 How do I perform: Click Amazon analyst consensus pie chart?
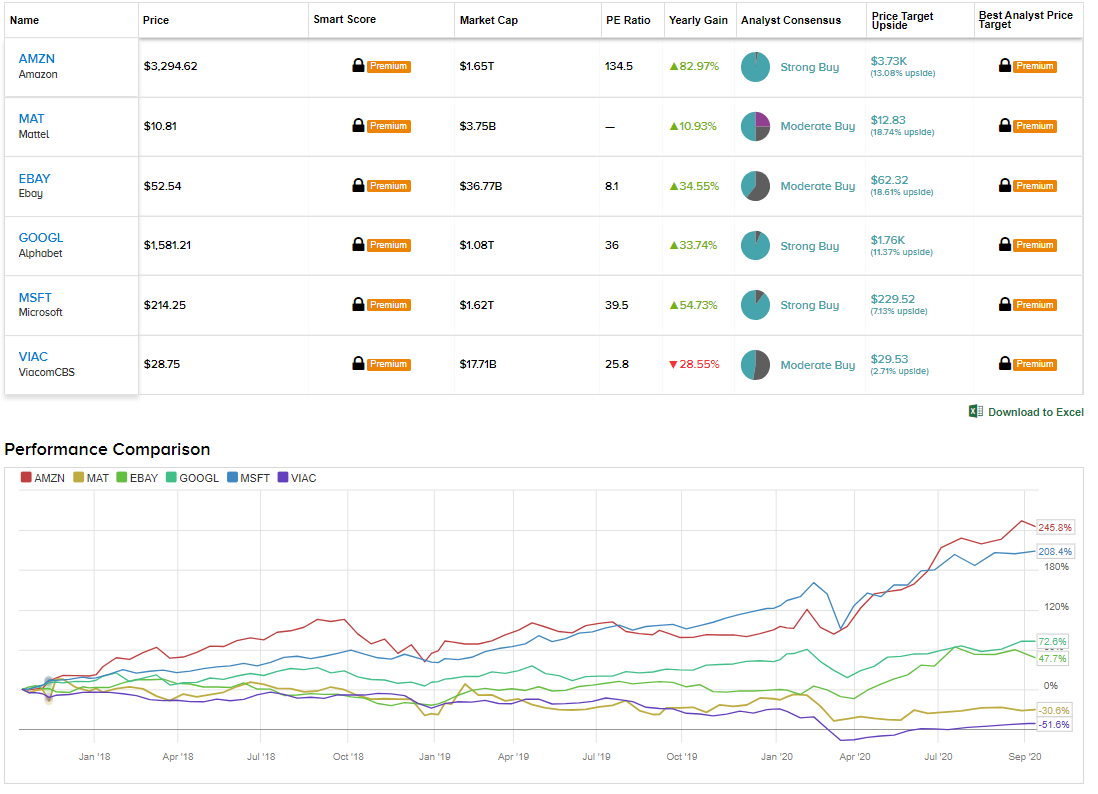[756, 67]
